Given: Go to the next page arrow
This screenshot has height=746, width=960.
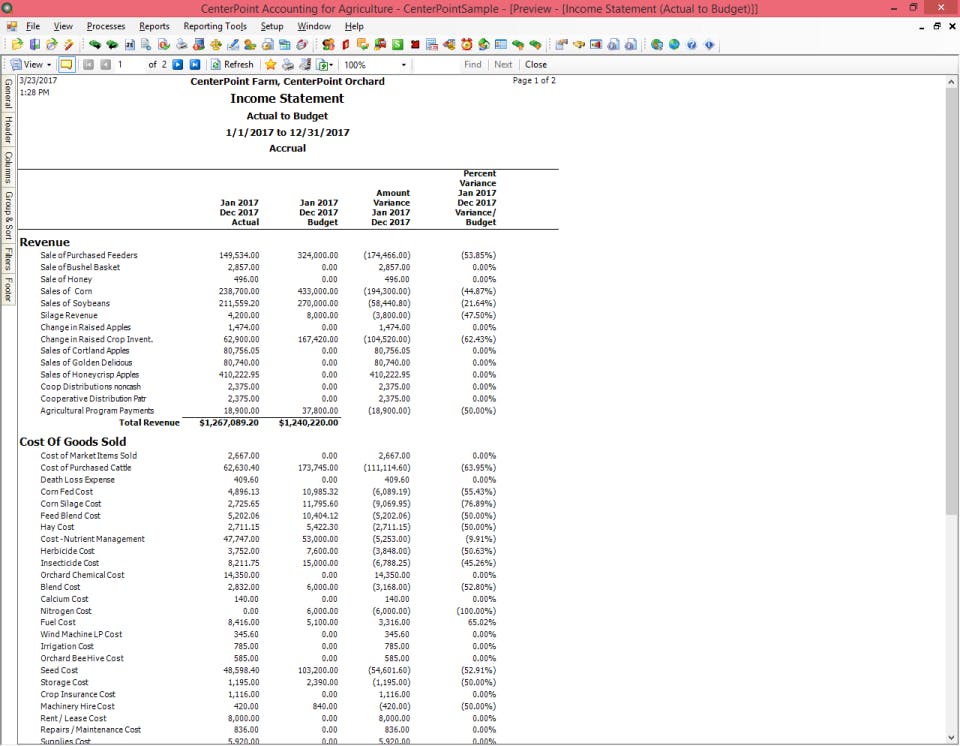Looking at the screenshot, I should click(175, 64).
